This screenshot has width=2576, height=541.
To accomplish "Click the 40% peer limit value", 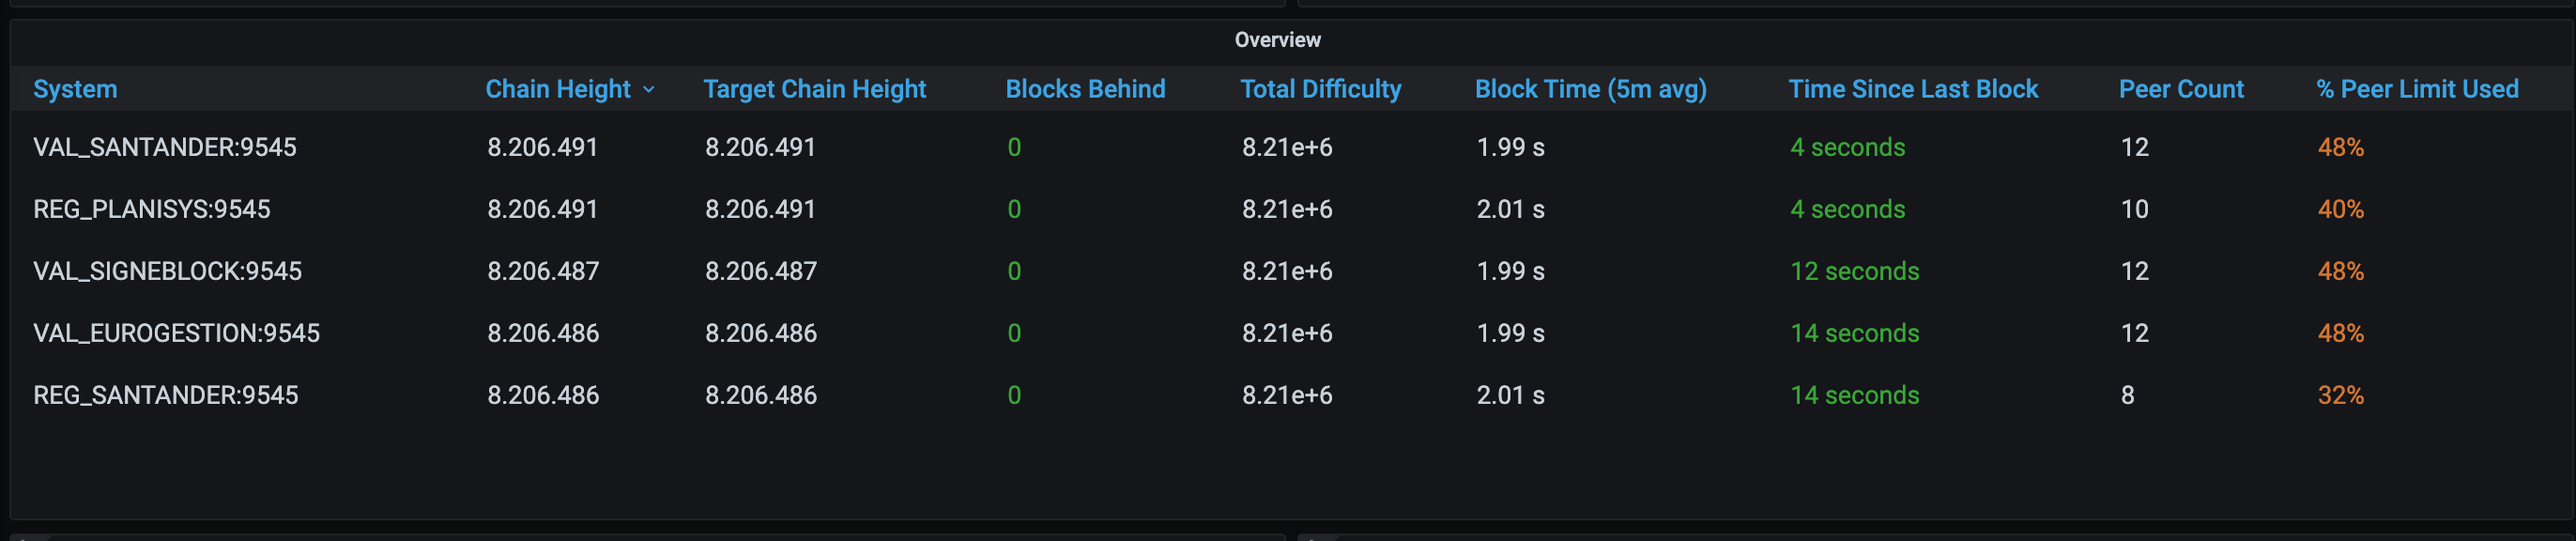I will coord(2340,209).
